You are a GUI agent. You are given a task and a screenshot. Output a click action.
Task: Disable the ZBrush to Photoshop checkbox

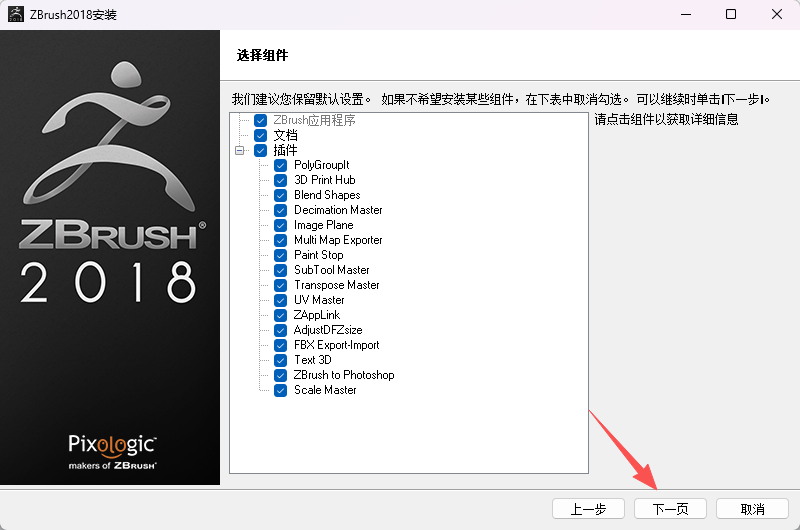coord(281,375)
